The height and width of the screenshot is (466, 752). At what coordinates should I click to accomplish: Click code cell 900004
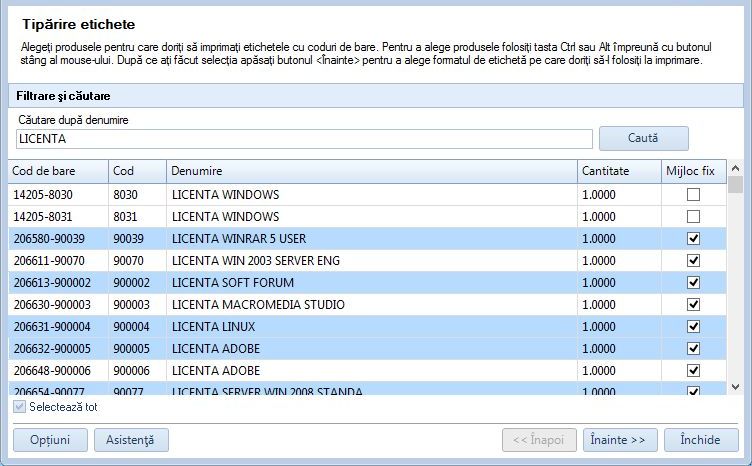coord(138,326)
